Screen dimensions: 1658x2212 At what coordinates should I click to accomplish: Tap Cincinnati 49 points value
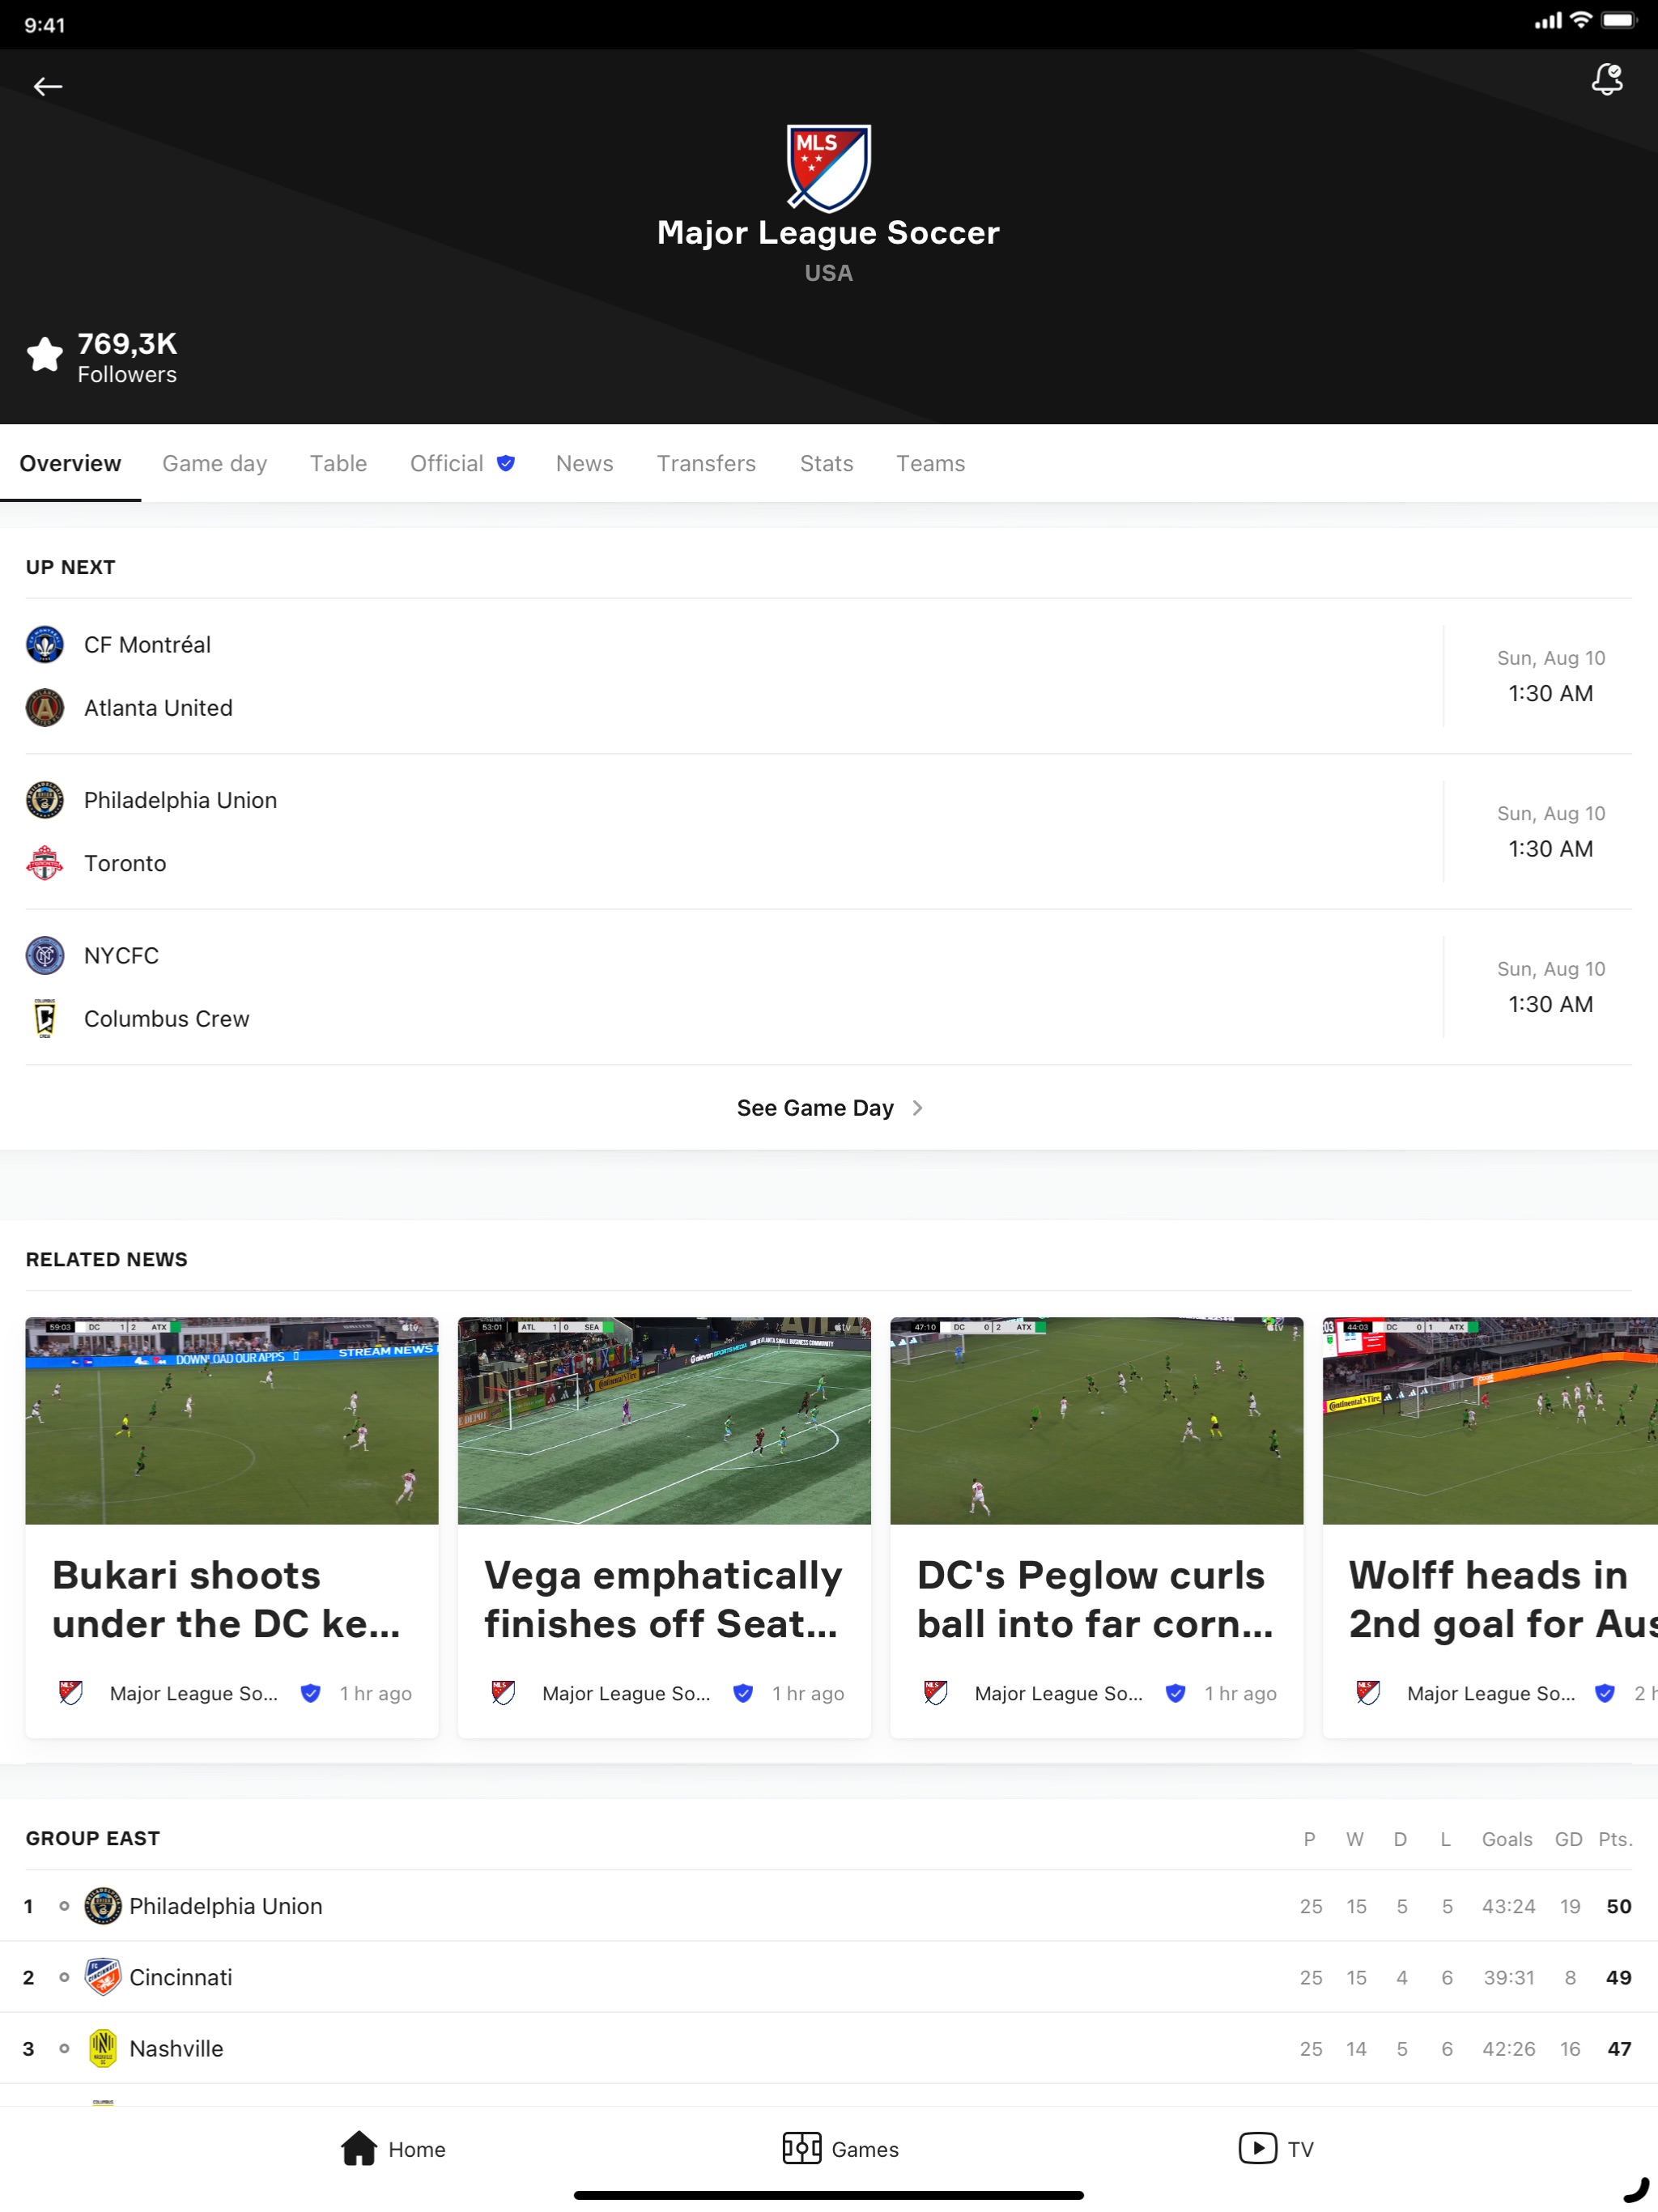(x=1618, y=1977)
